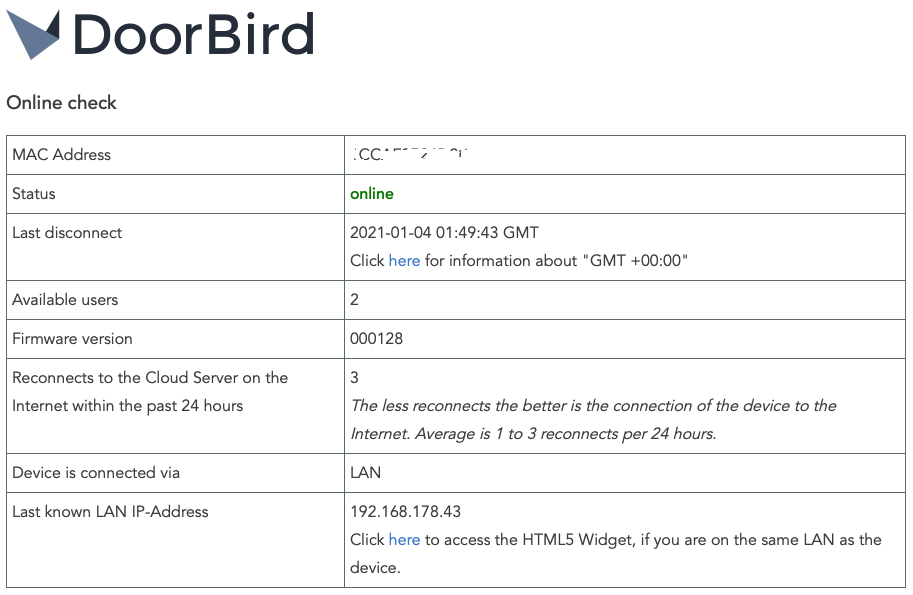The height and width of the screenshot is (595, 913).
Task: Click the Reconnects to the Cloud Server label
Action: pyautogui.click(x=150, y=391)
